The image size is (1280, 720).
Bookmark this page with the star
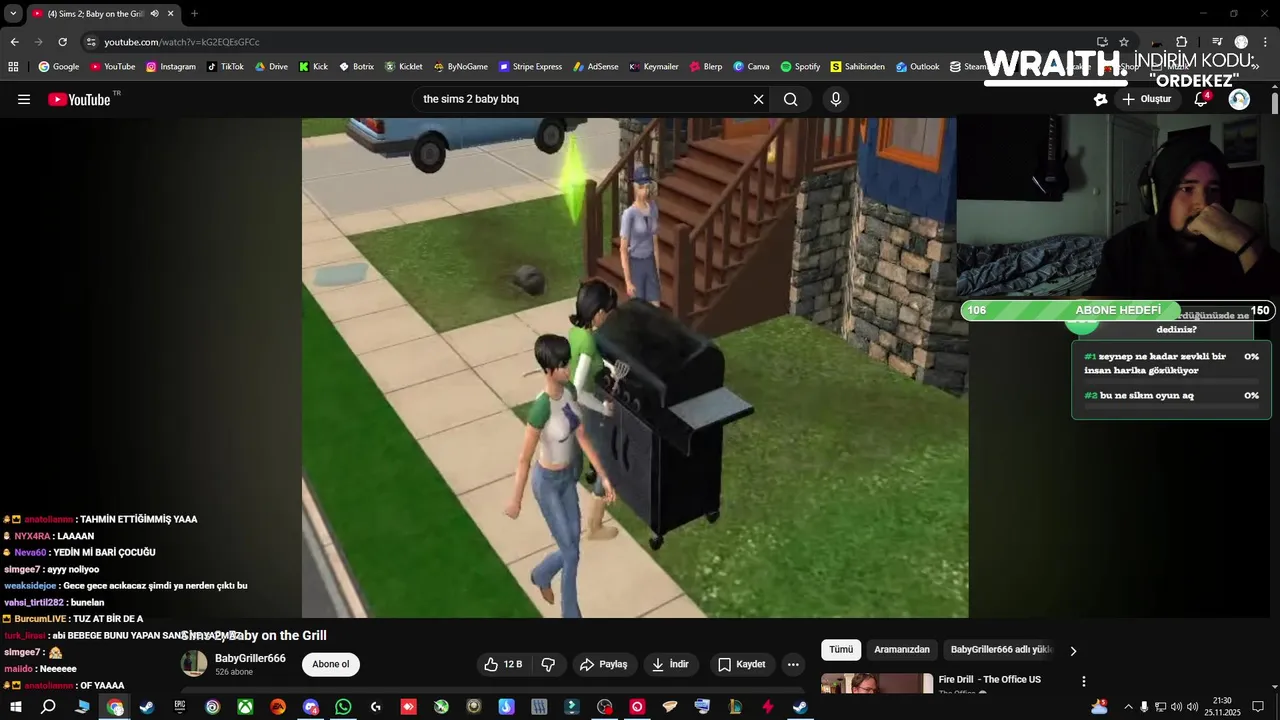tap(1124, 42)
